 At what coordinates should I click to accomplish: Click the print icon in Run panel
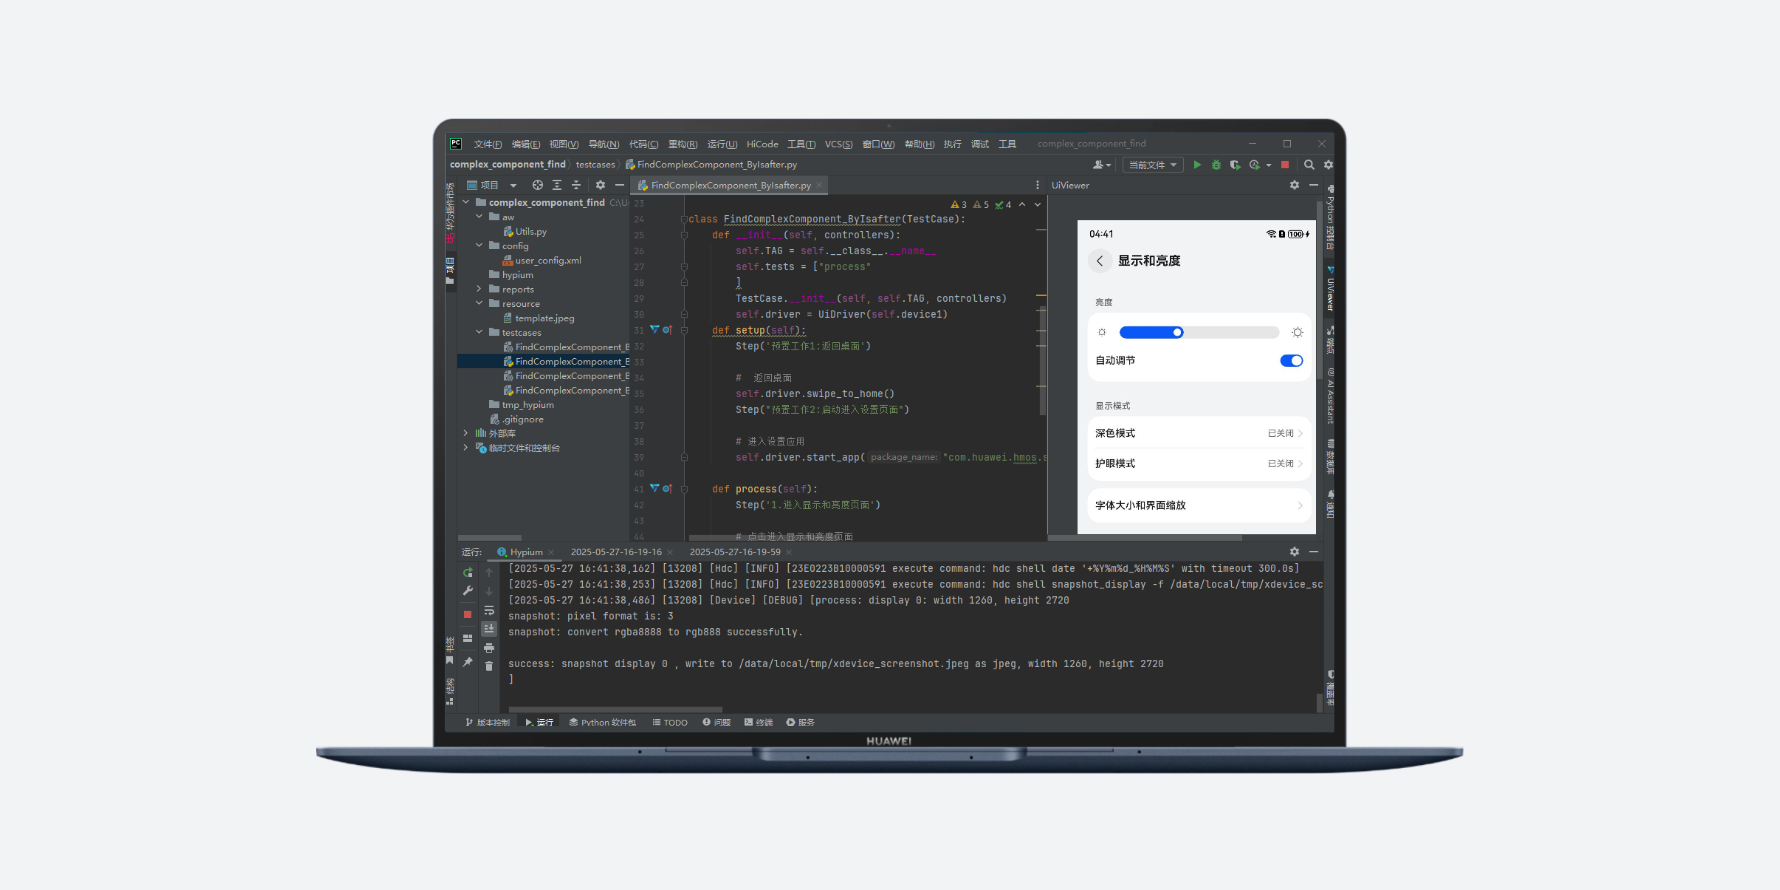tap(489, 648)
